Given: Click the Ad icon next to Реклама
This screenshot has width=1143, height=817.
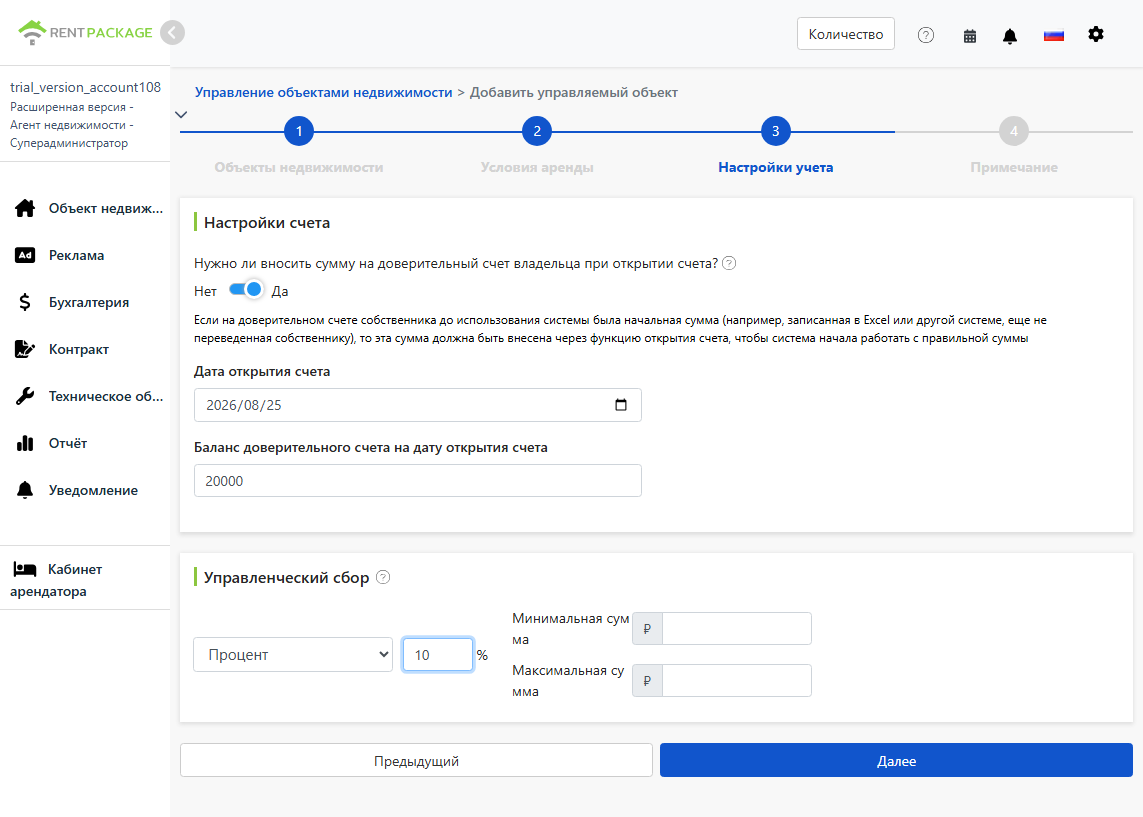Looking at the screenshot, I should click(x=25, y=255).
